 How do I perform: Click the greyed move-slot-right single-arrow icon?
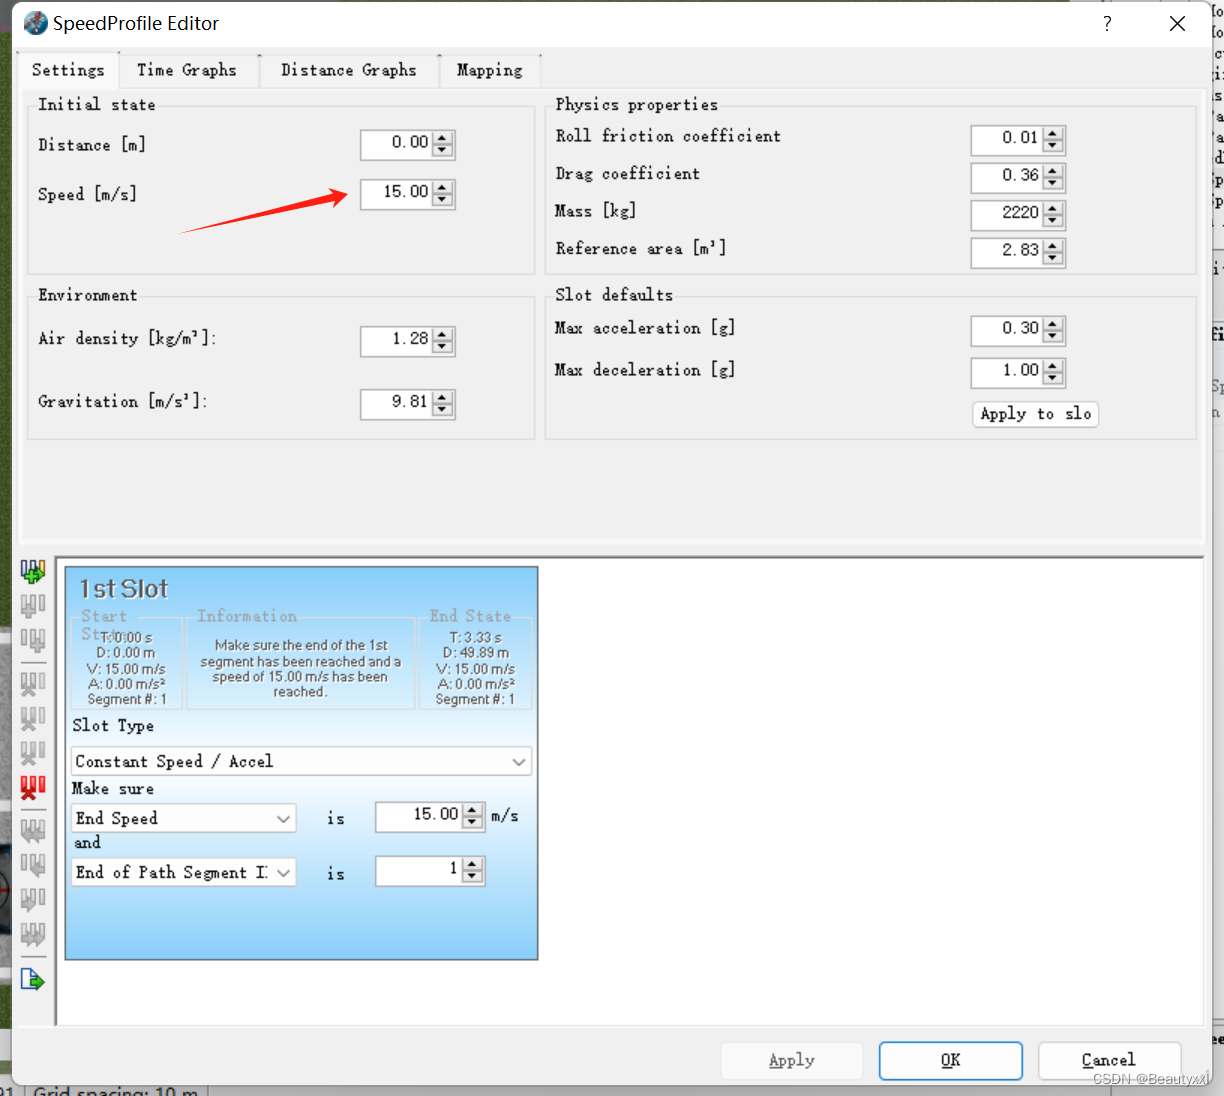(x=33, y=899)
